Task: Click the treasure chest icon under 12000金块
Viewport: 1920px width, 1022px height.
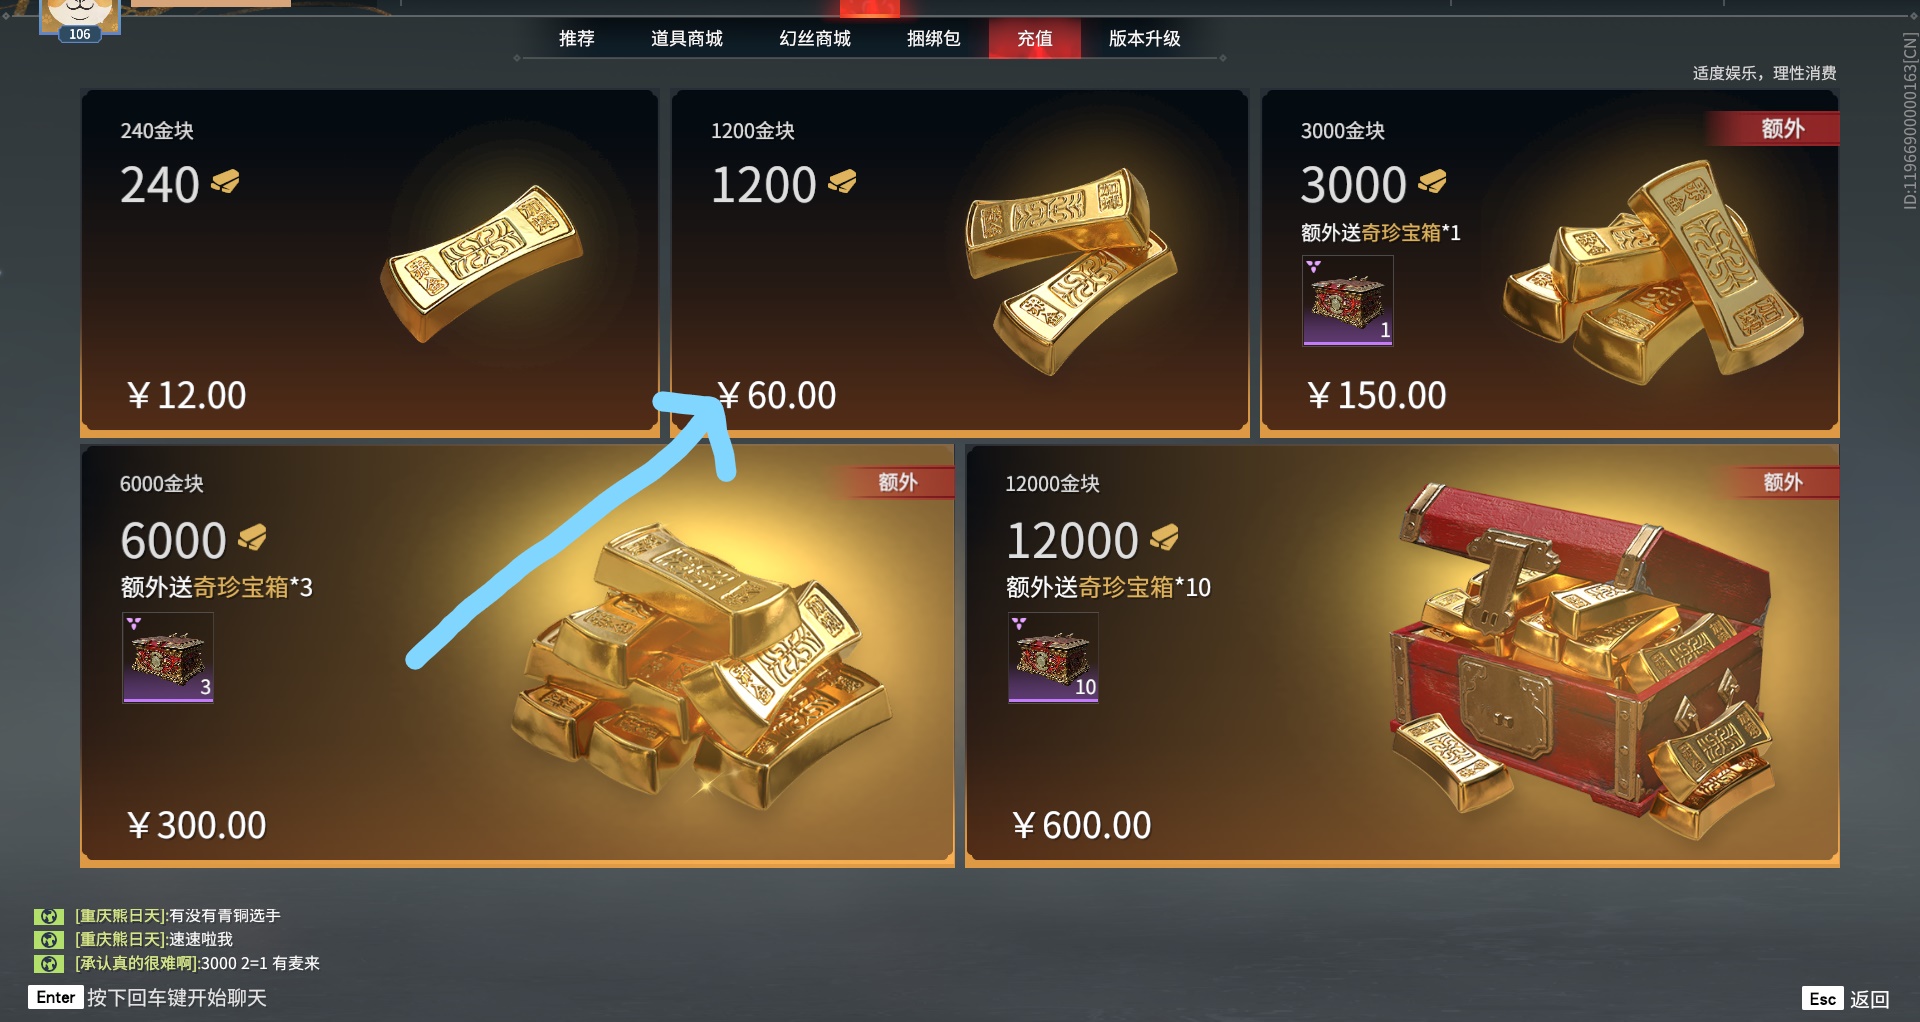Action: [x=1053, y=657]
